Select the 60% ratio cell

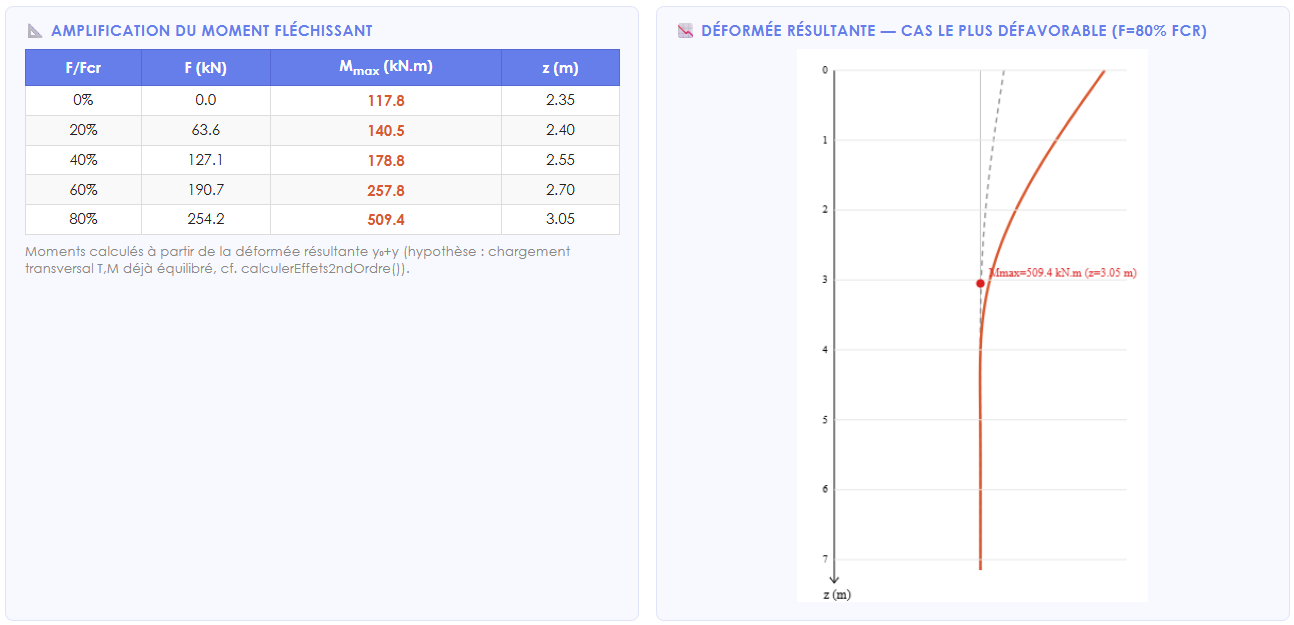tap(84, 190)
